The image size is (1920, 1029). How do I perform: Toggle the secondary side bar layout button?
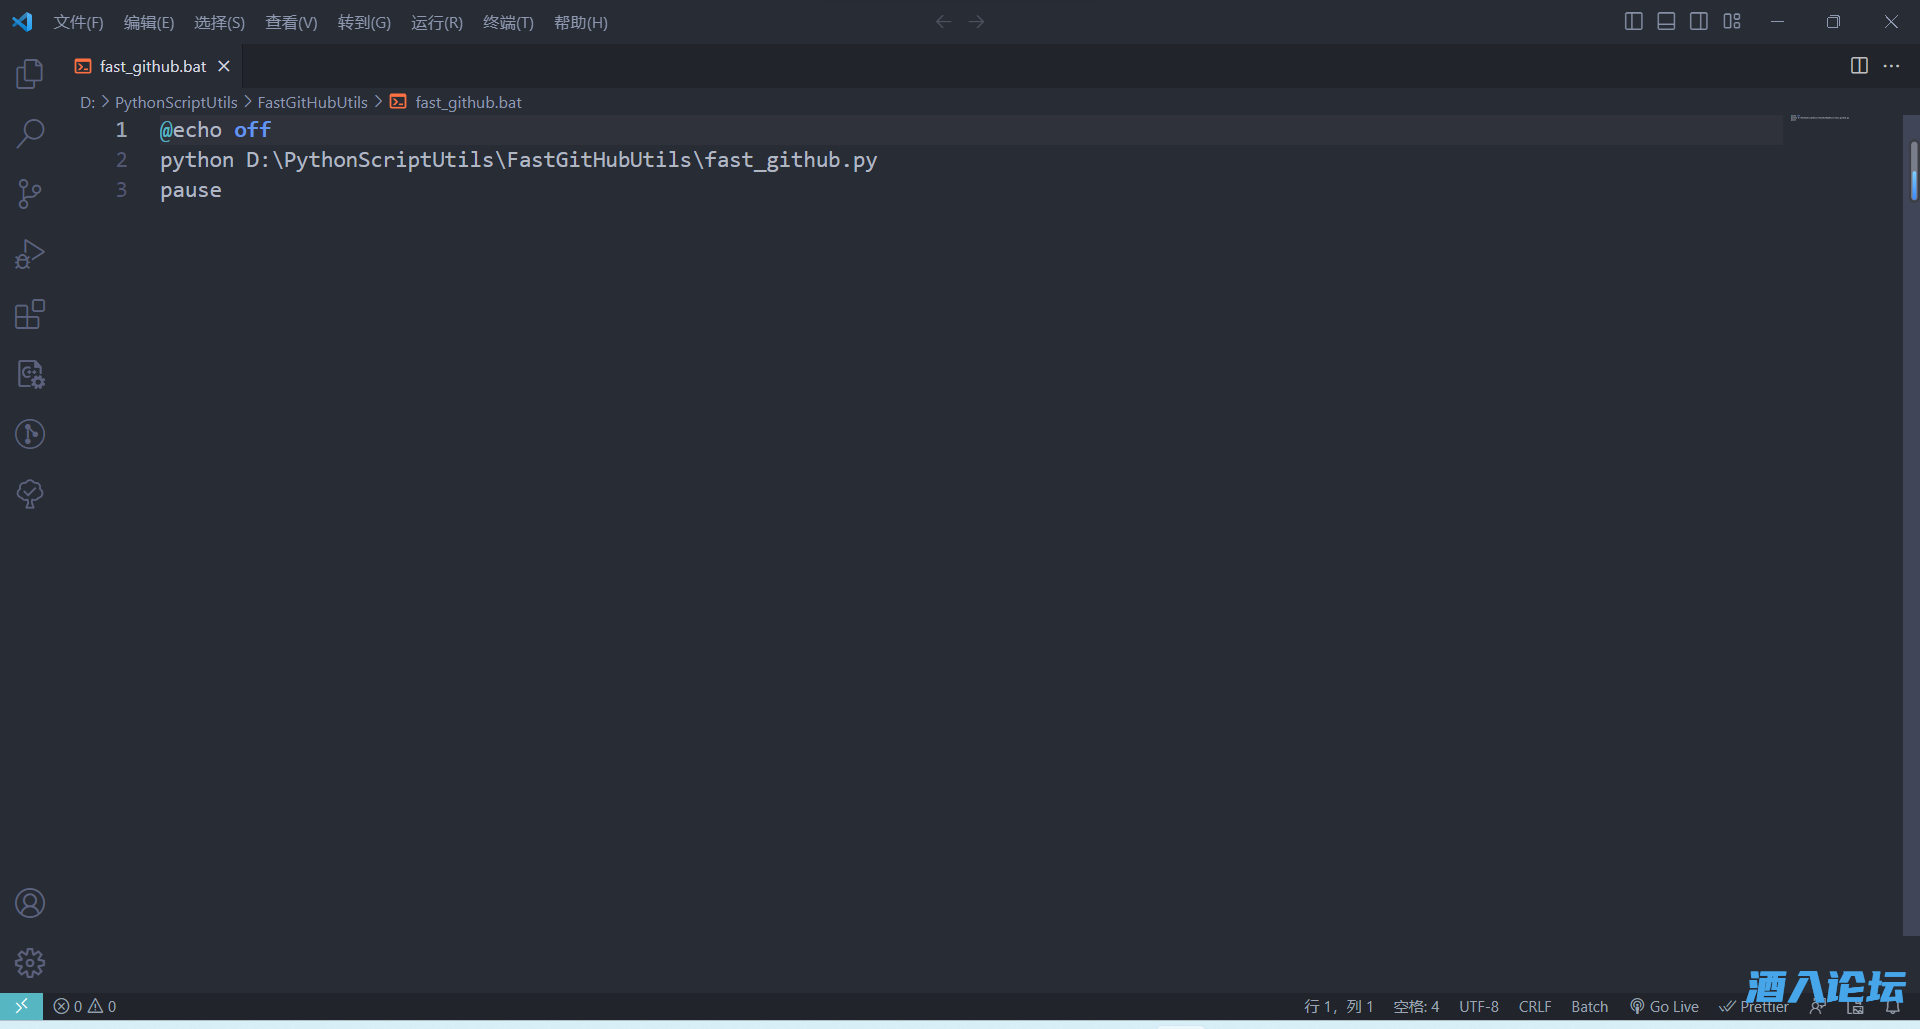[1699, 21]
